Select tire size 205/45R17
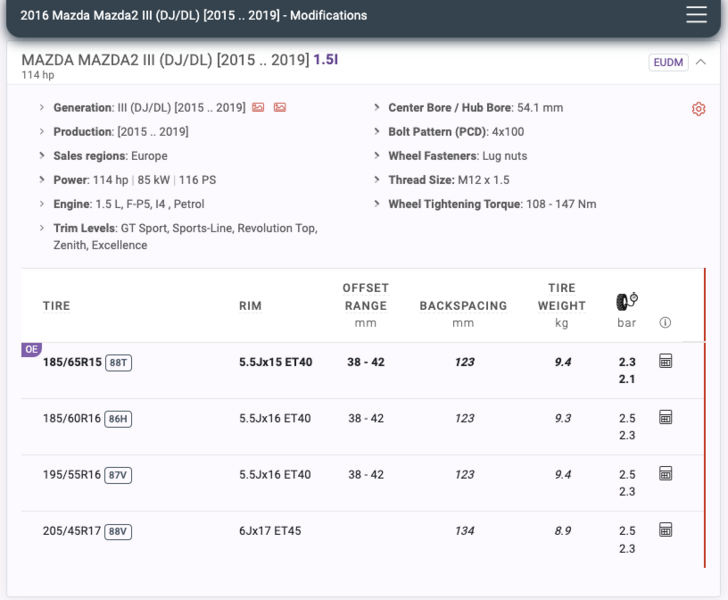The height and width of the screenshot is (600, 728). [x=72, y=530]
